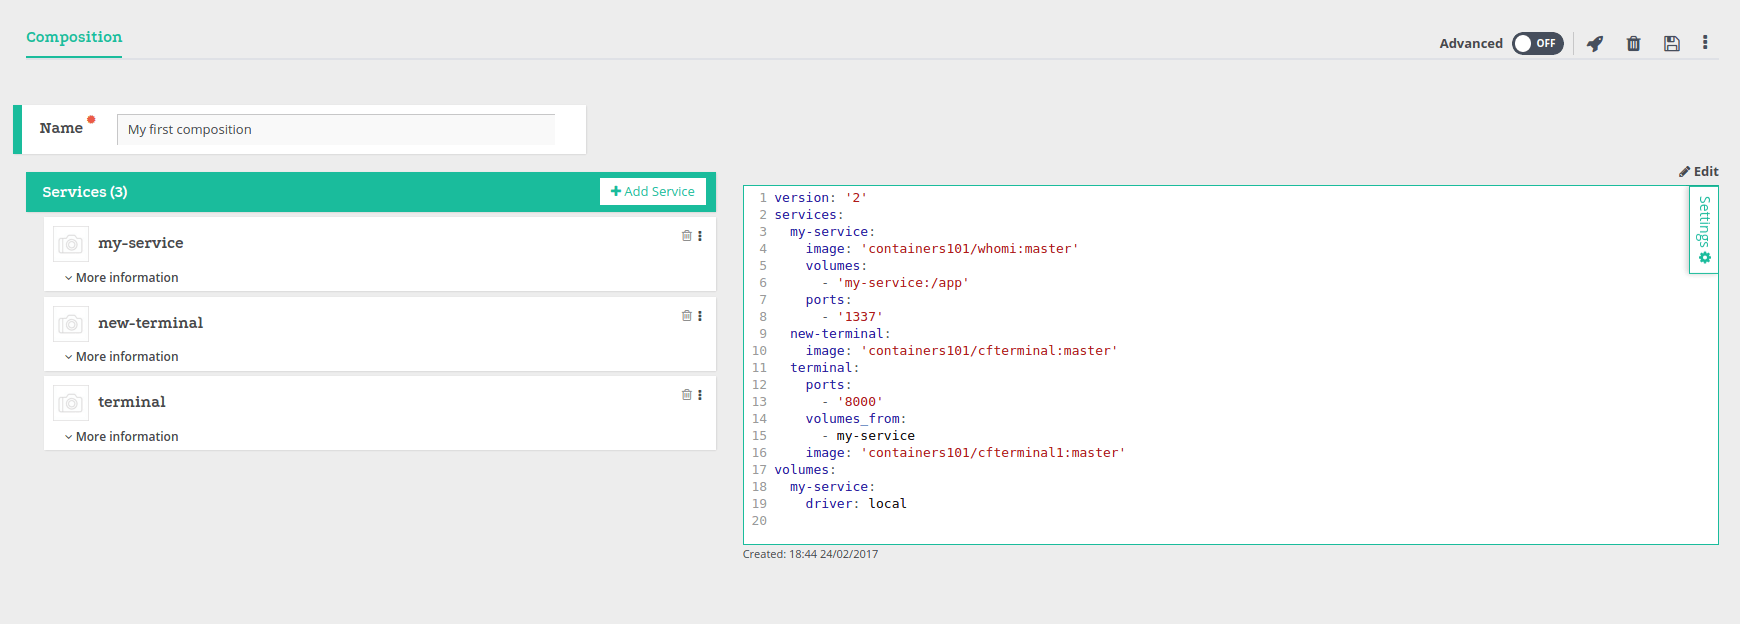Expand More information under new-terminal
This screenshot has height=624, width=1740.
pyautogui.click(x=122, y=357)
